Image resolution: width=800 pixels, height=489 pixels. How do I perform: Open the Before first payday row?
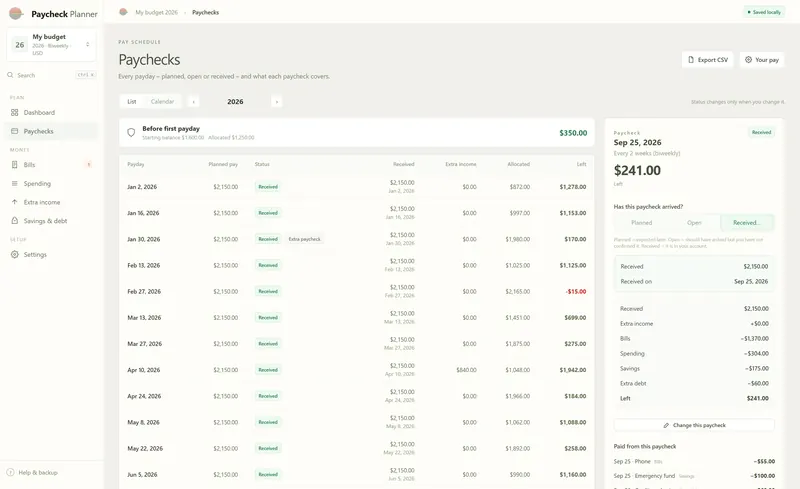[x=357, y=133]
